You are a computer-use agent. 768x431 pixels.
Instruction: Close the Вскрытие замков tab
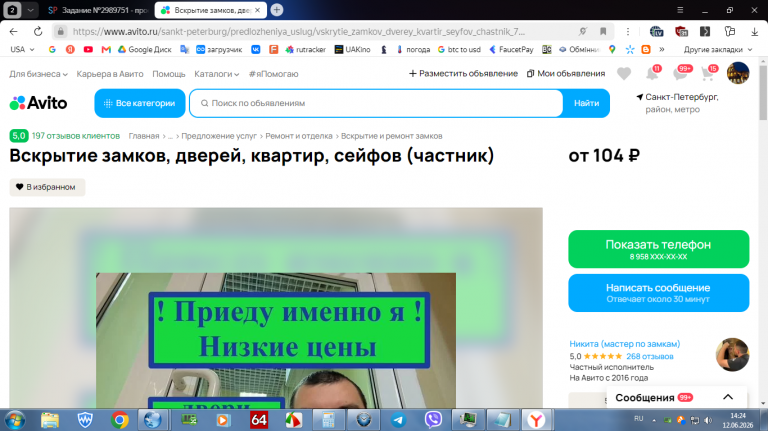[x=258, y=10]
